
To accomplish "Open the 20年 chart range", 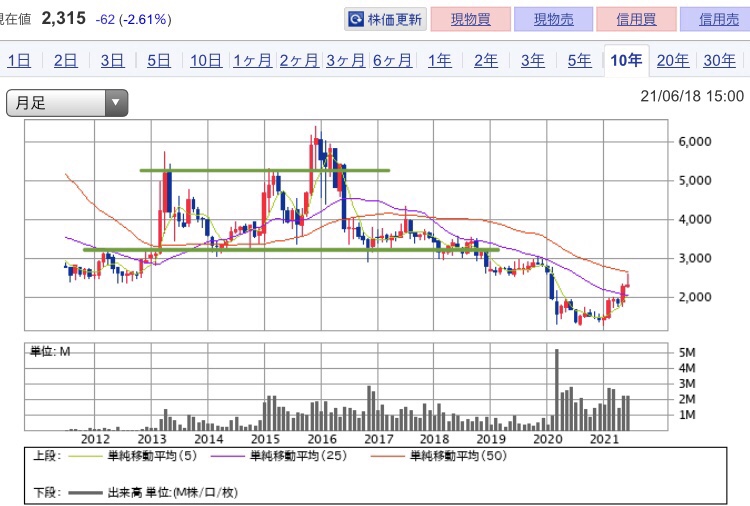I will [x=673, y=61].
